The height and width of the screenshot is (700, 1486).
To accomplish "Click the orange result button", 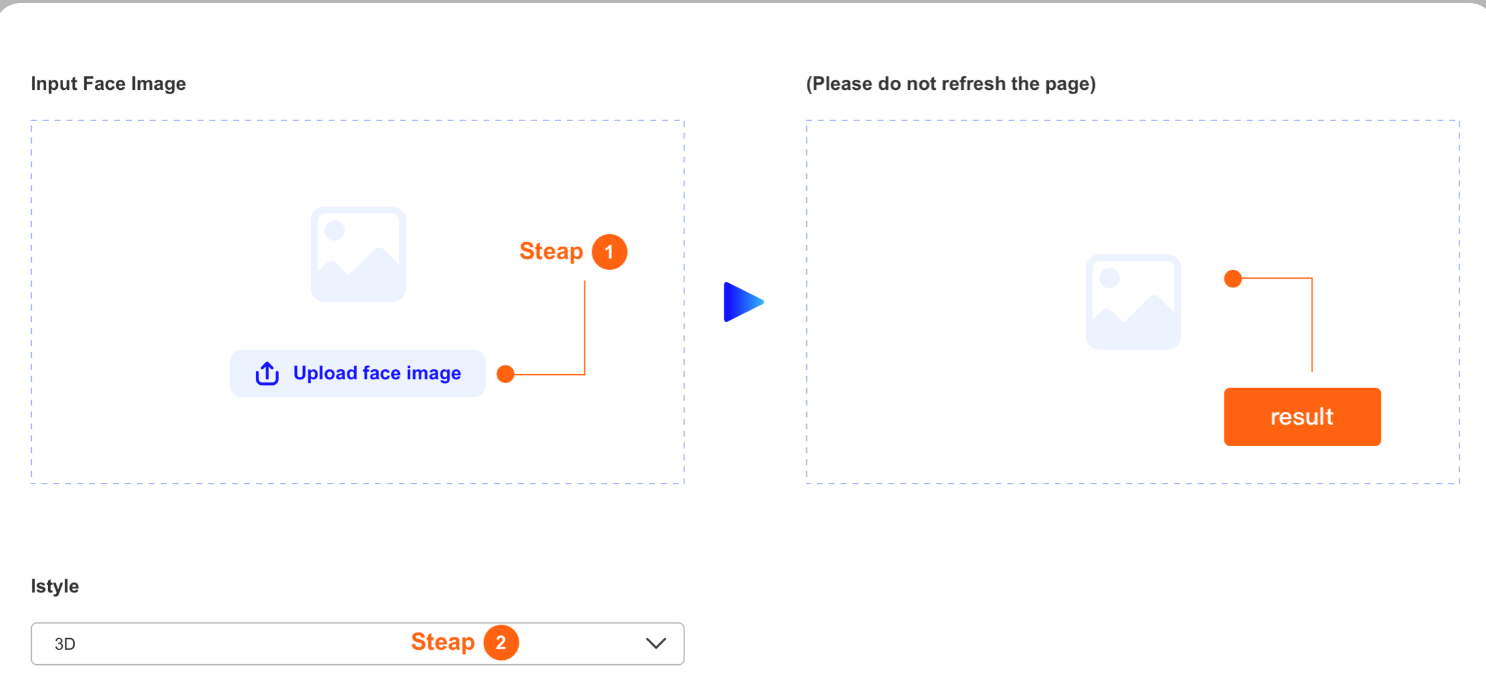I will (x=1302, y=417).
